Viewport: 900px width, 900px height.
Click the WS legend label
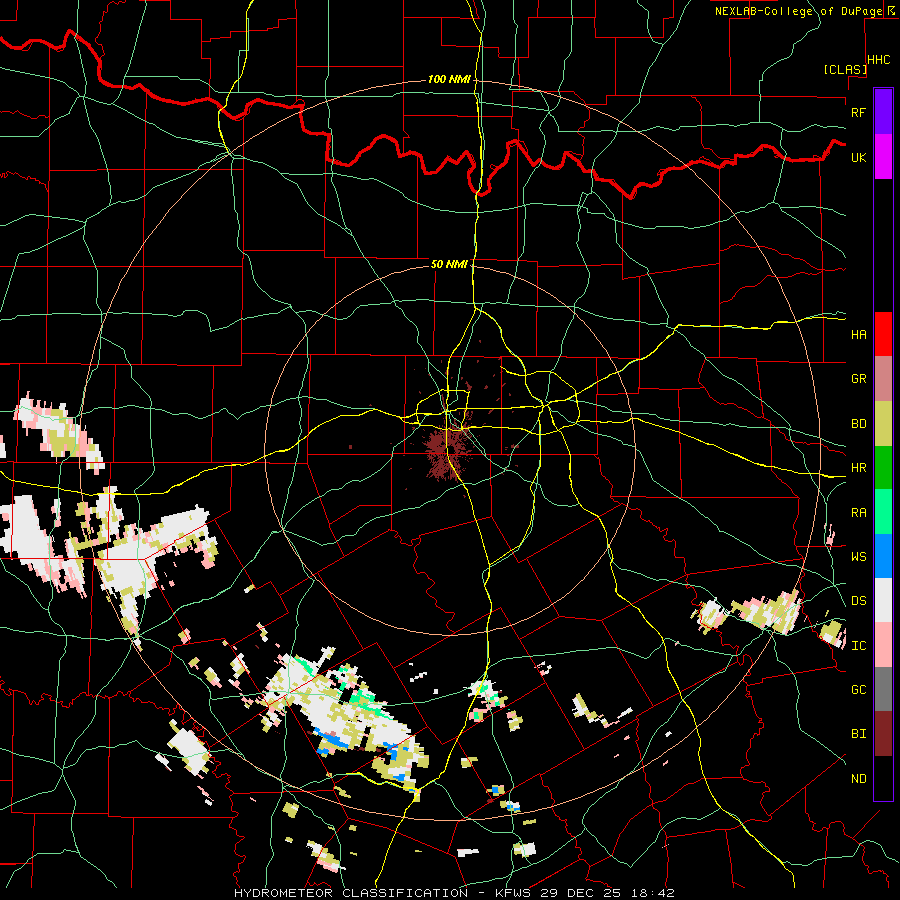[x=858, y=557]
